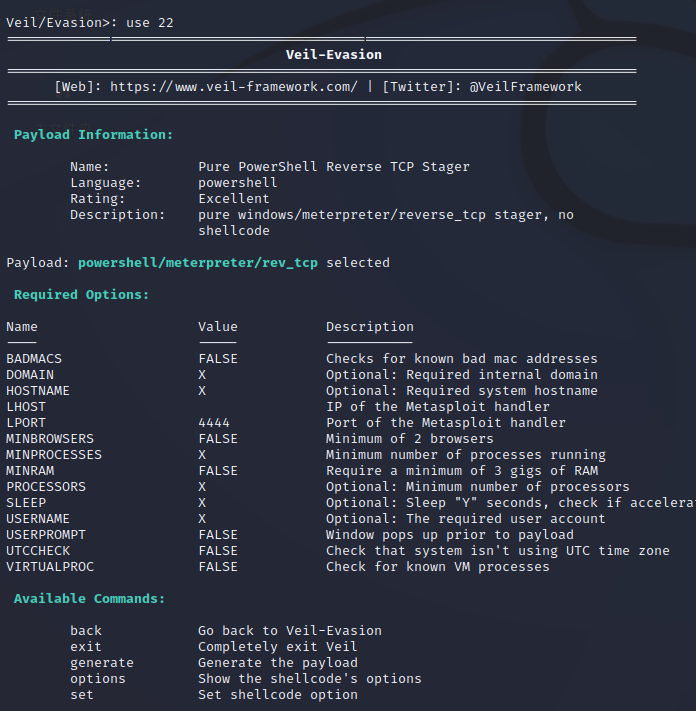The width and height of the screenshot is (696, 711).
Task: Click the 'powershell' language value
Action: click(238, 183)
